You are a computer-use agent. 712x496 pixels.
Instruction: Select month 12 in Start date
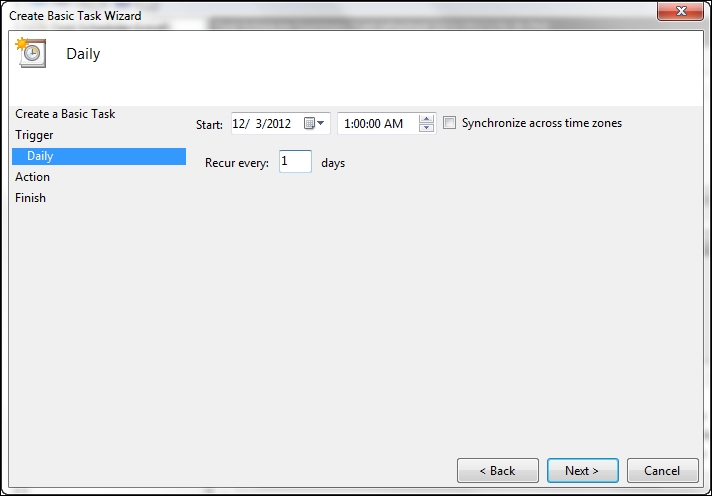[x=238, y=124]
